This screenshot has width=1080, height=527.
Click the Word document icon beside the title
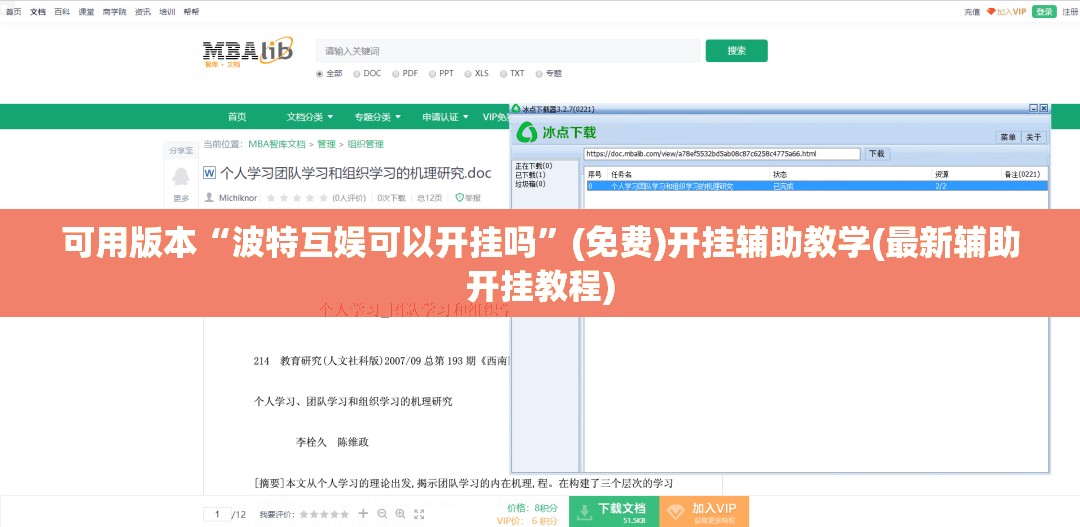pyautogui.click(x=209, y=173)
